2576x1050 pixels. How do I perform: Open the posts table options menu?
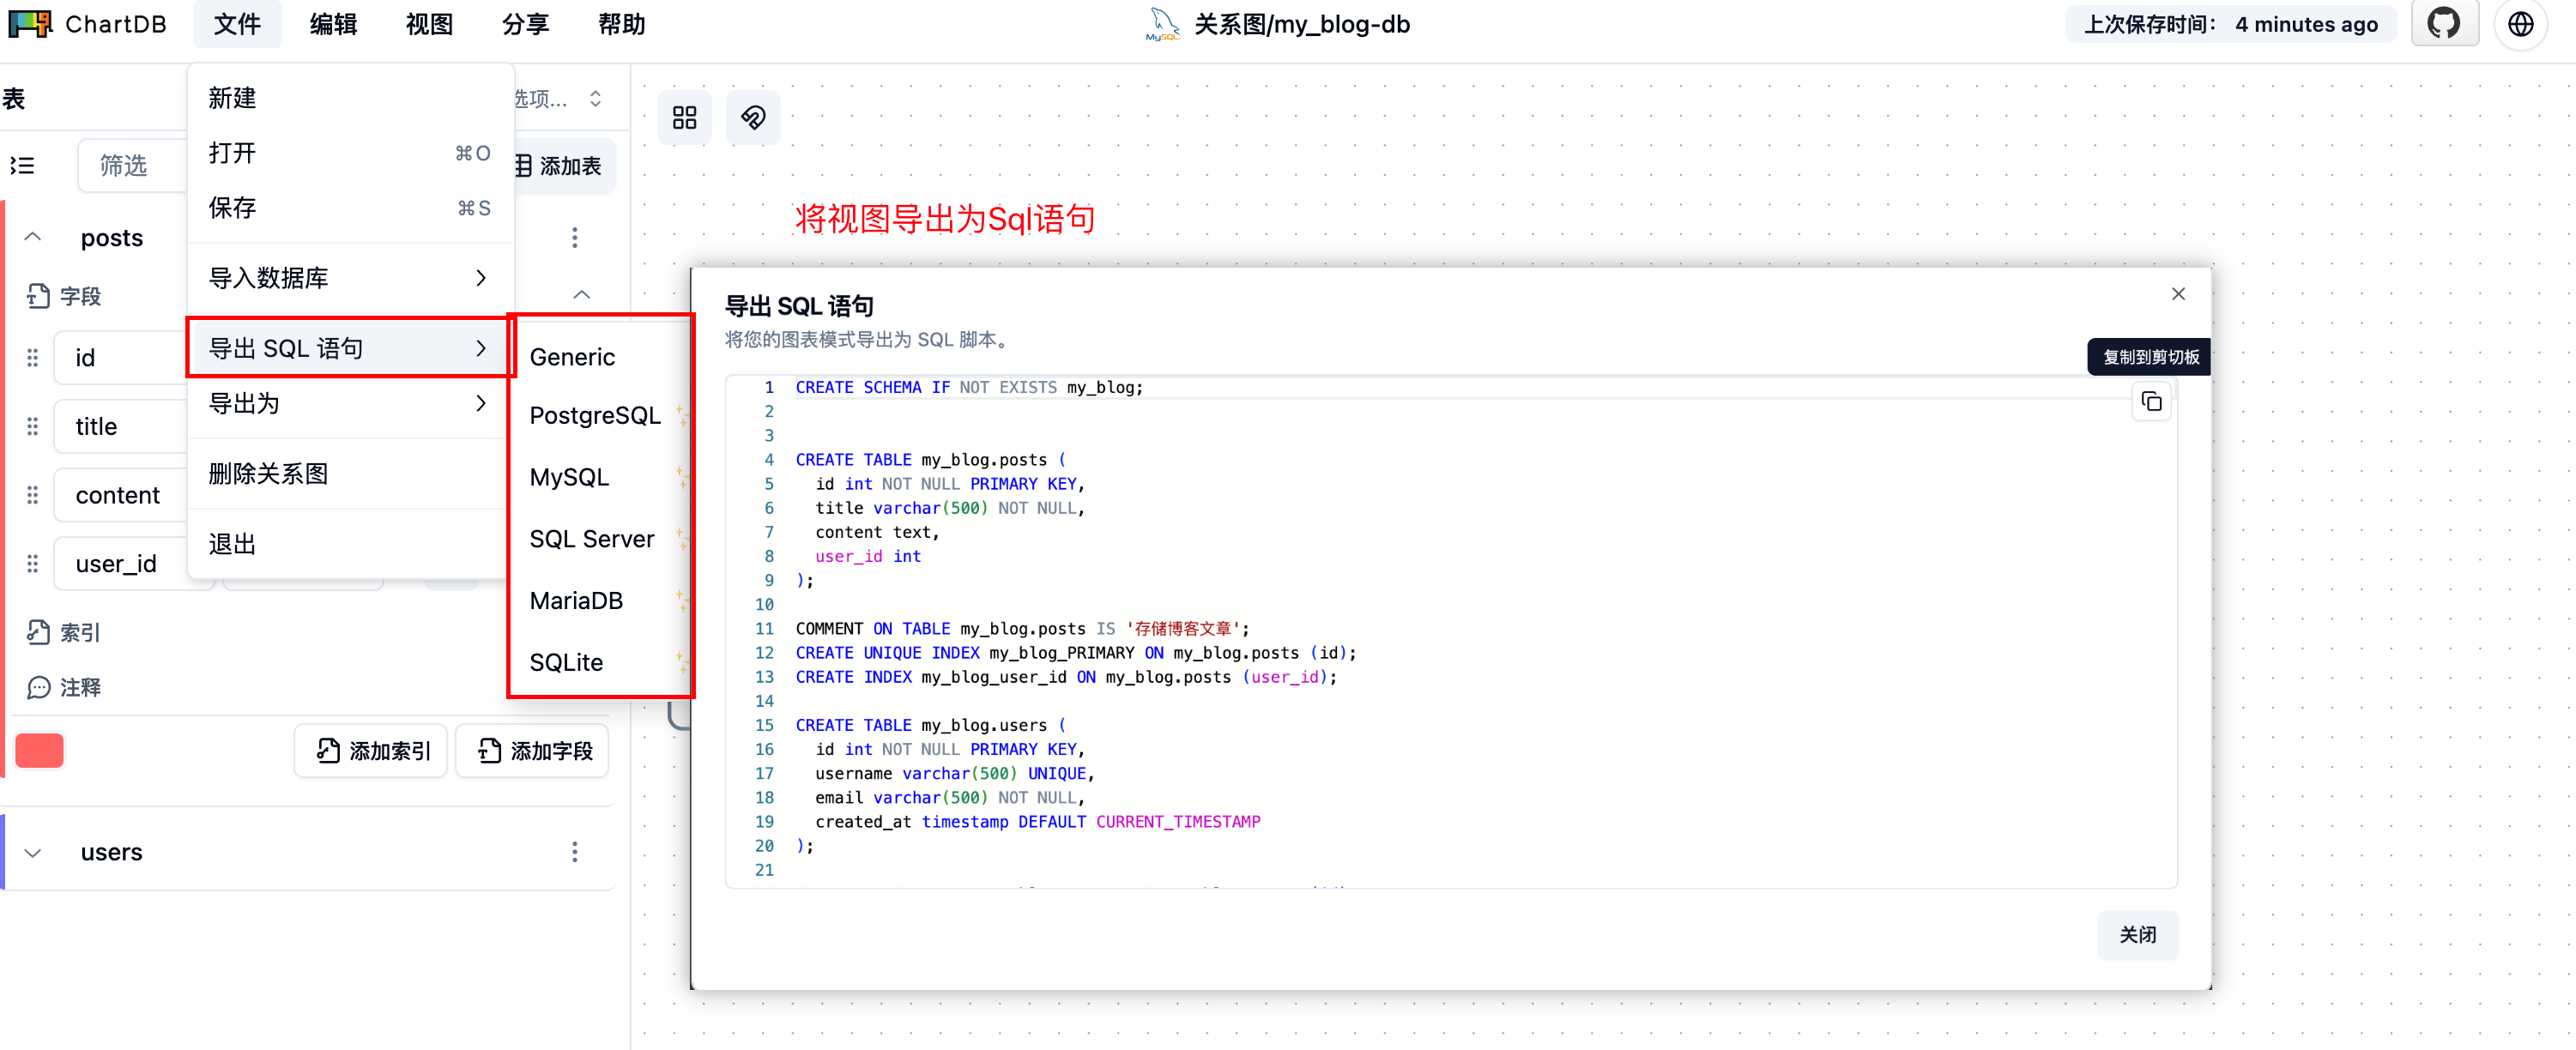coord(574,237)
